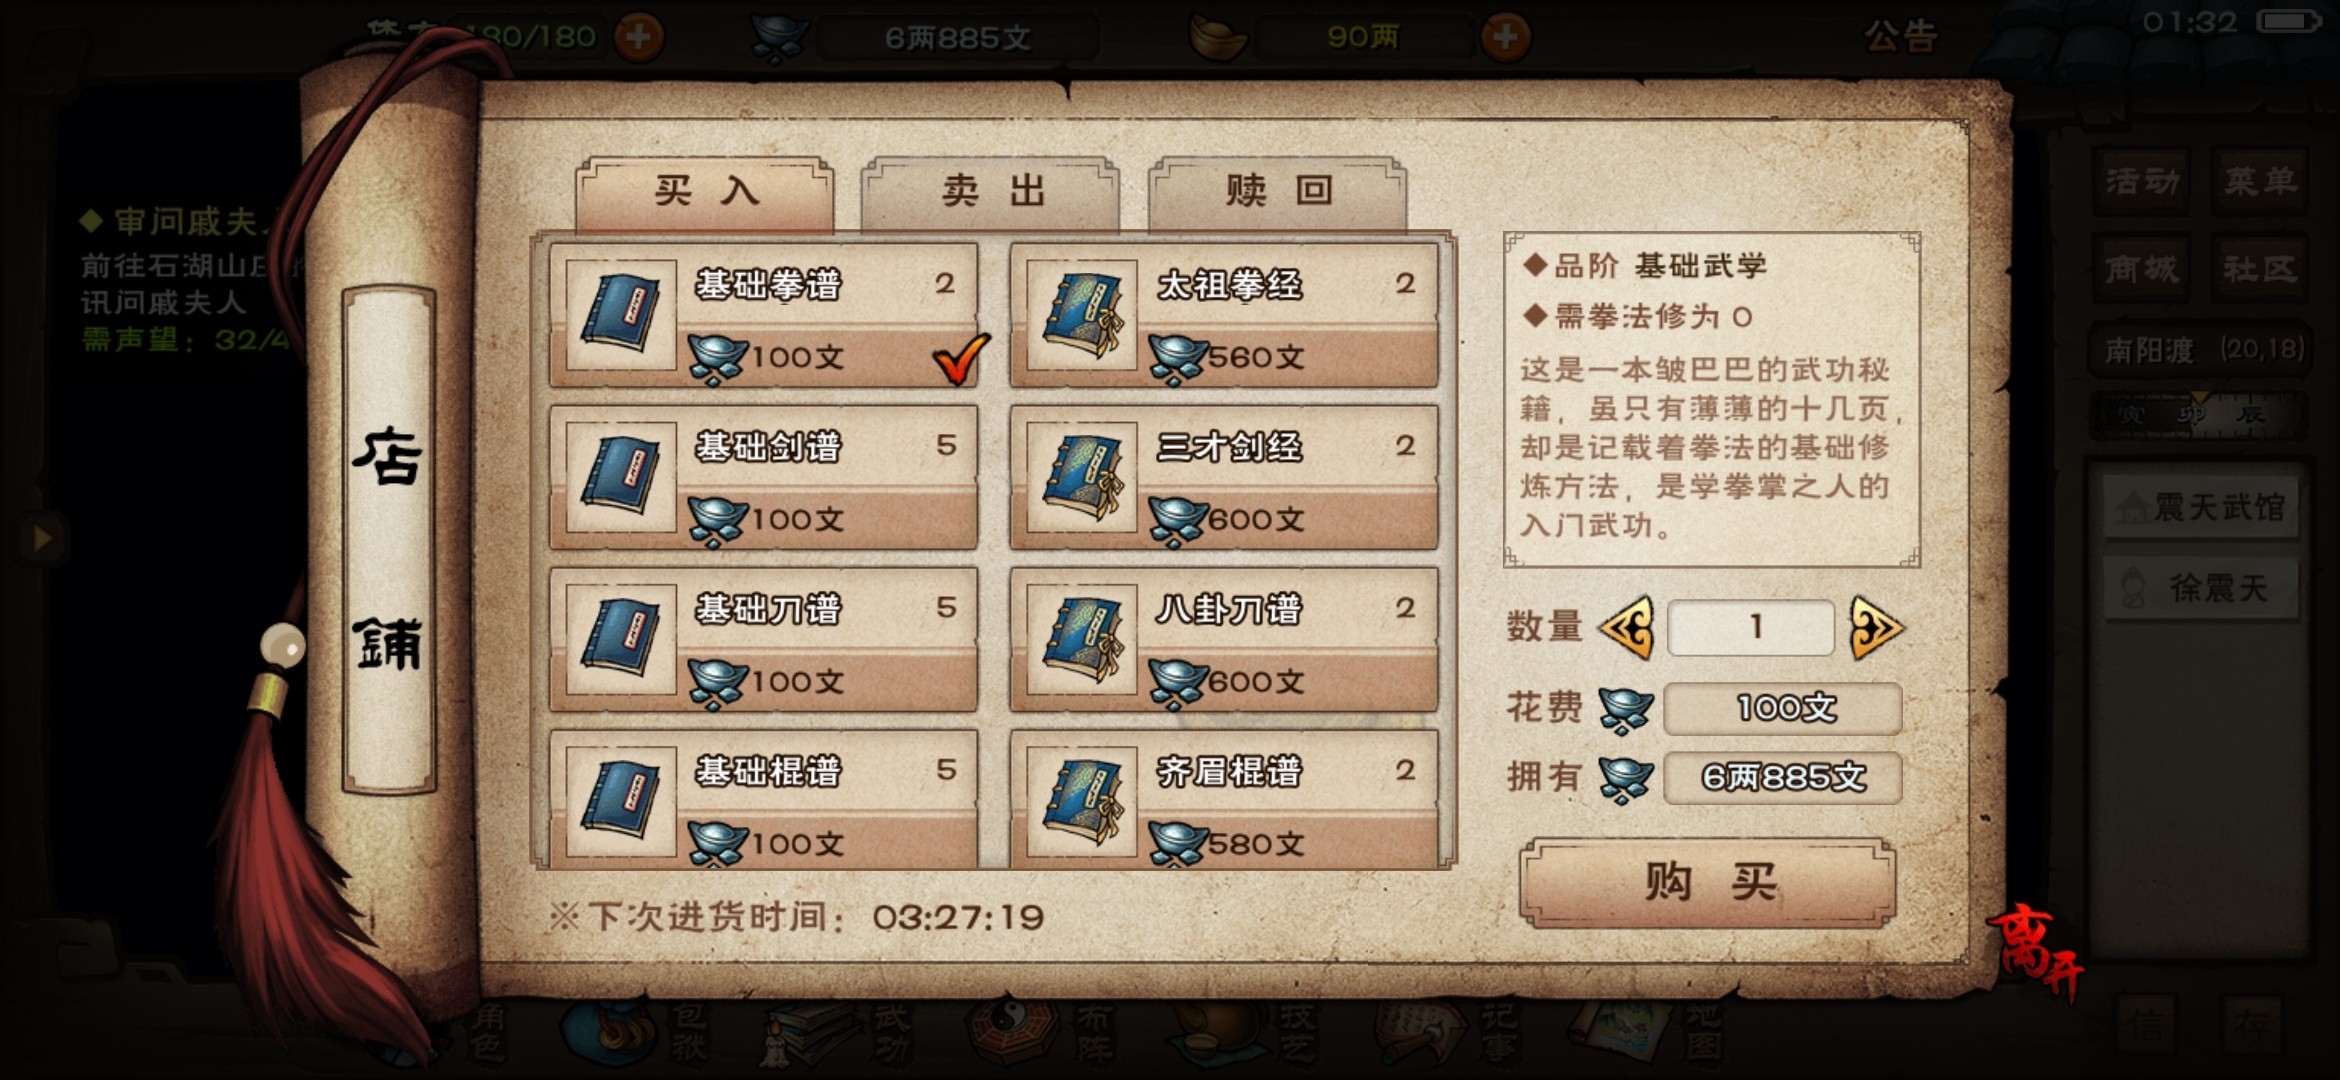Select the 基础刀谱 item row
This screenshot has width=2340, height=1080.
pos(764,640)
